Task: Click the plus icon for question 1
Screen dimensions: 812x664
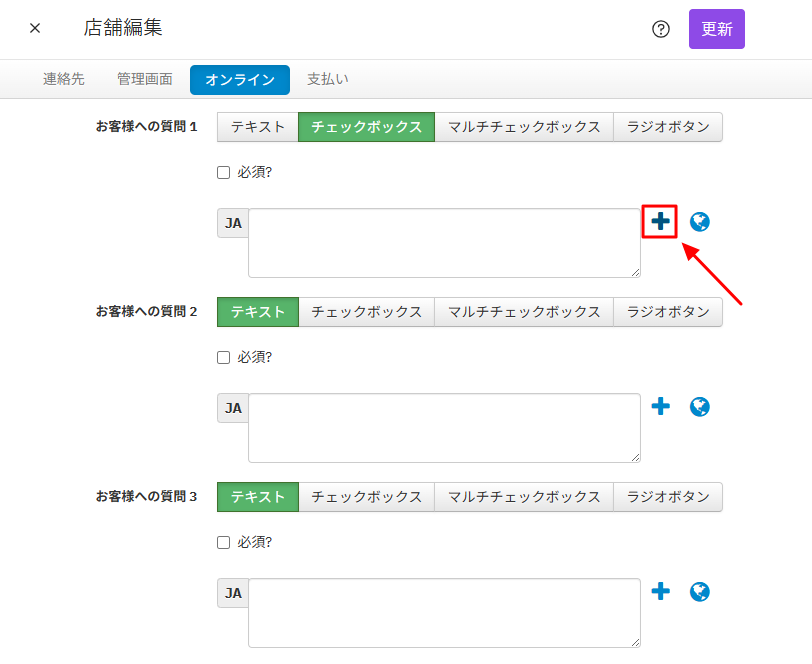Action: [x=660, y=222]
